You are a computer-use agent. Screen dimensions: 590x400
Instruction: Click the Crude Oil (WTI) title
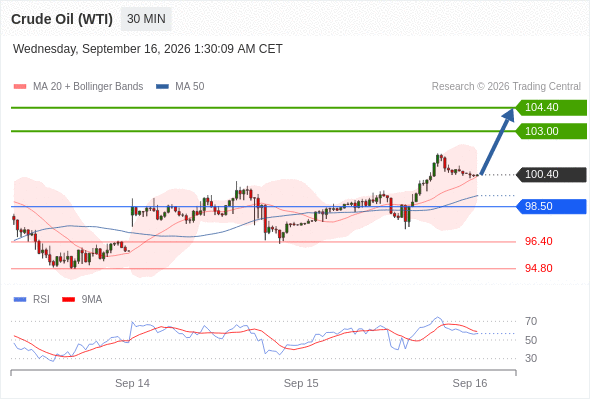click(62, 19)
